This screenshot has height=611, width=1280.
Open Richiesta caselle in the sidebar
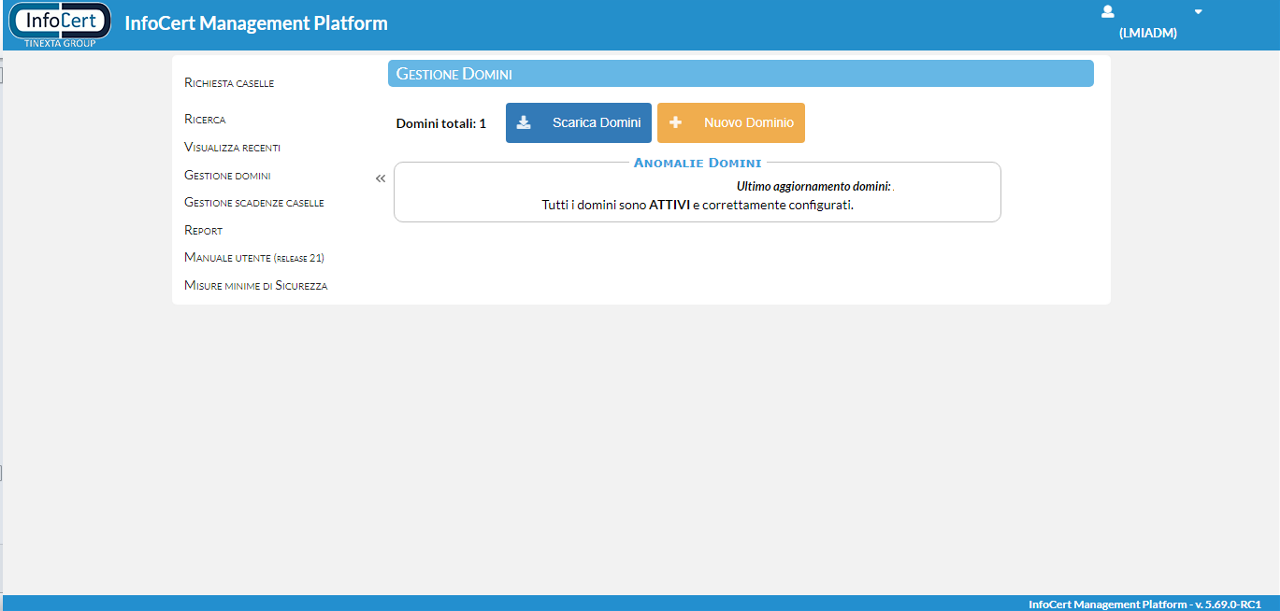click(x=229, y=83)
